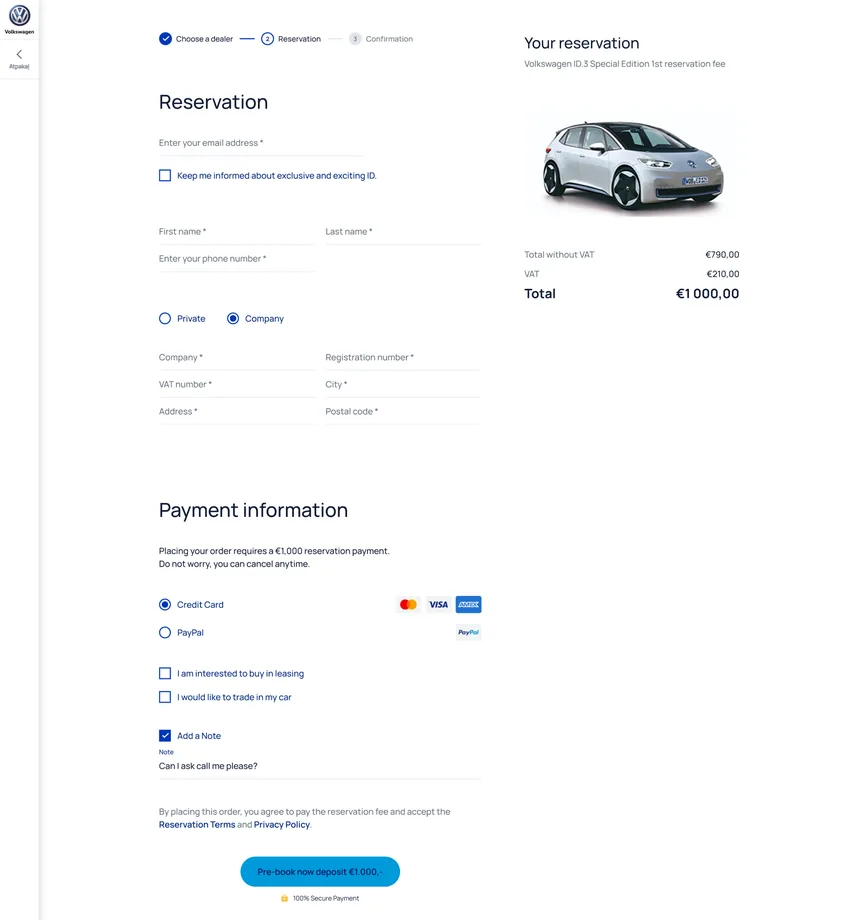Open the Confirmation step tab
The width and height of the screenshot is (860, 920).
tap(381, 39)
